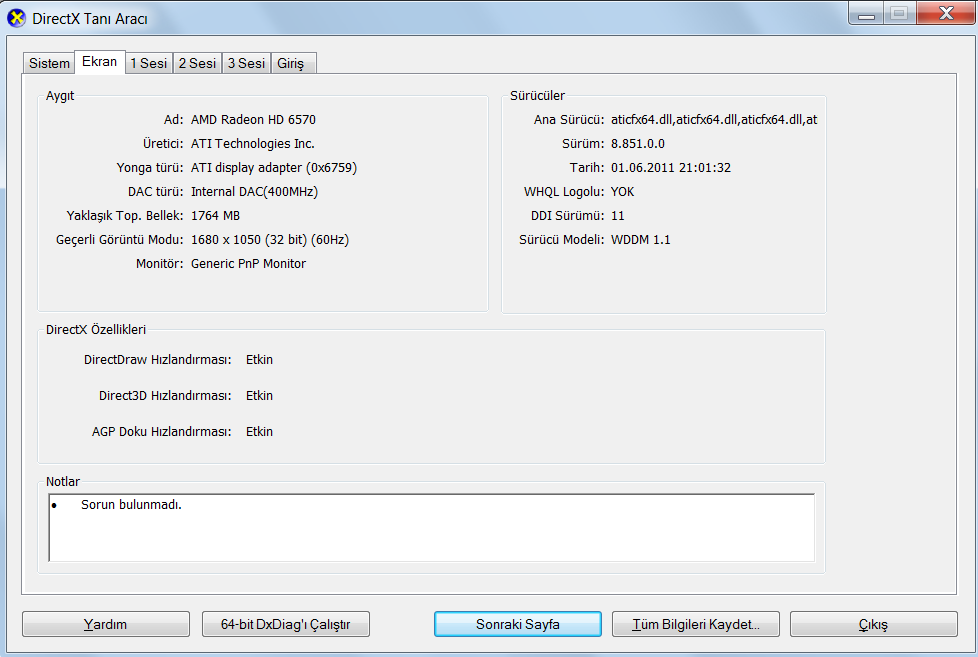Viewport: 978px width, 657px height.
Task: Click the Çıkış button
Action: coord(873,624)
